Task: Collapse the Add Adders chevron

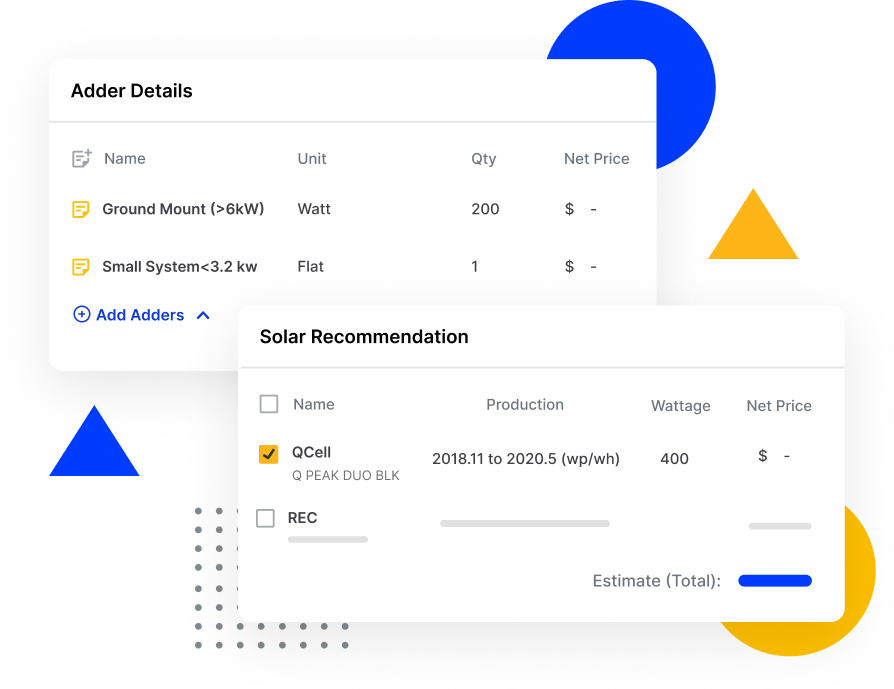Action: tap(203, 315)
